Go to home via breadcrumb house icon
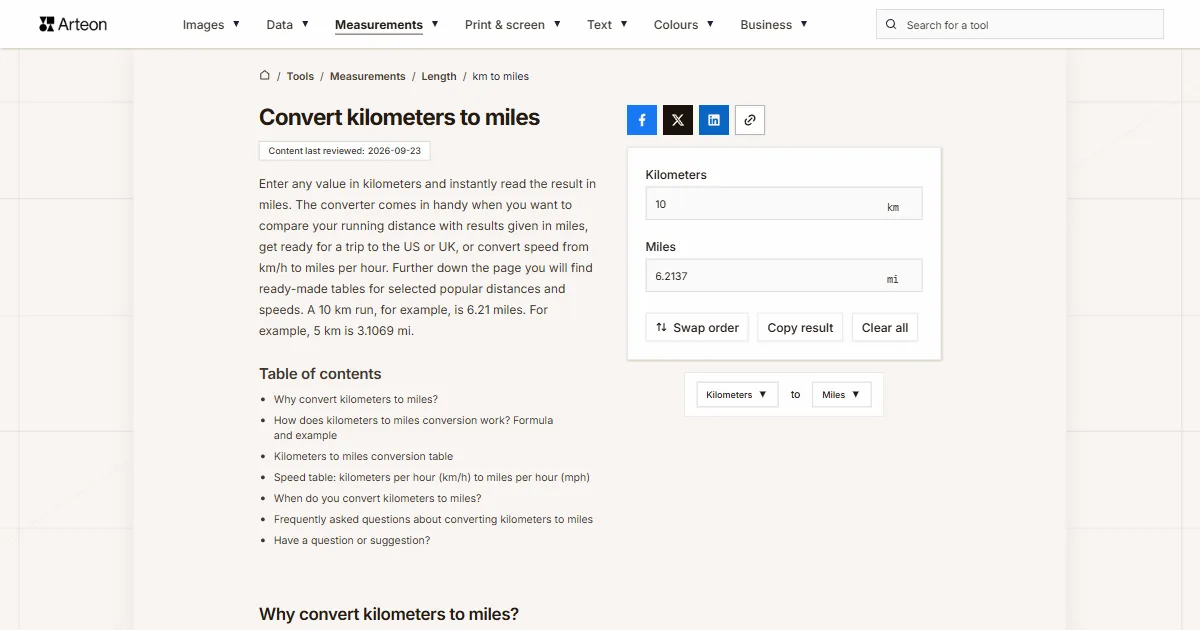1200x630 pixels. point(265,75)
